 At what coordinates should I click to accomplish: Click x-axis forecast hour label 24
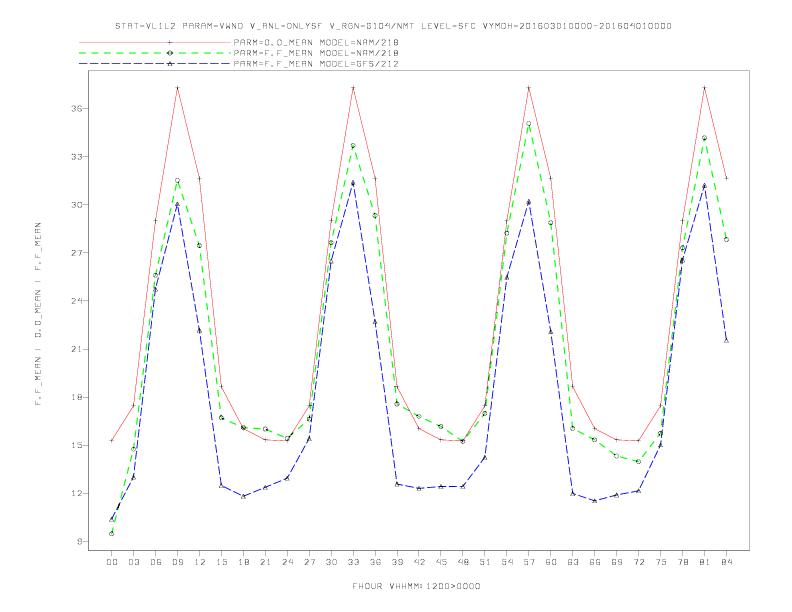287,562
